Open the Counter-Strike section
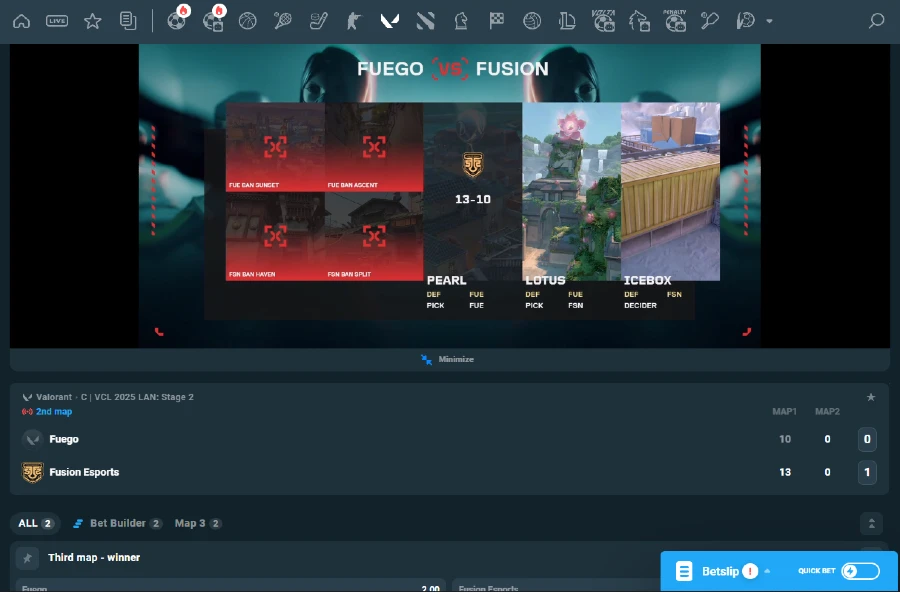Viewport: 900px width, 600px height. (353, 20)
